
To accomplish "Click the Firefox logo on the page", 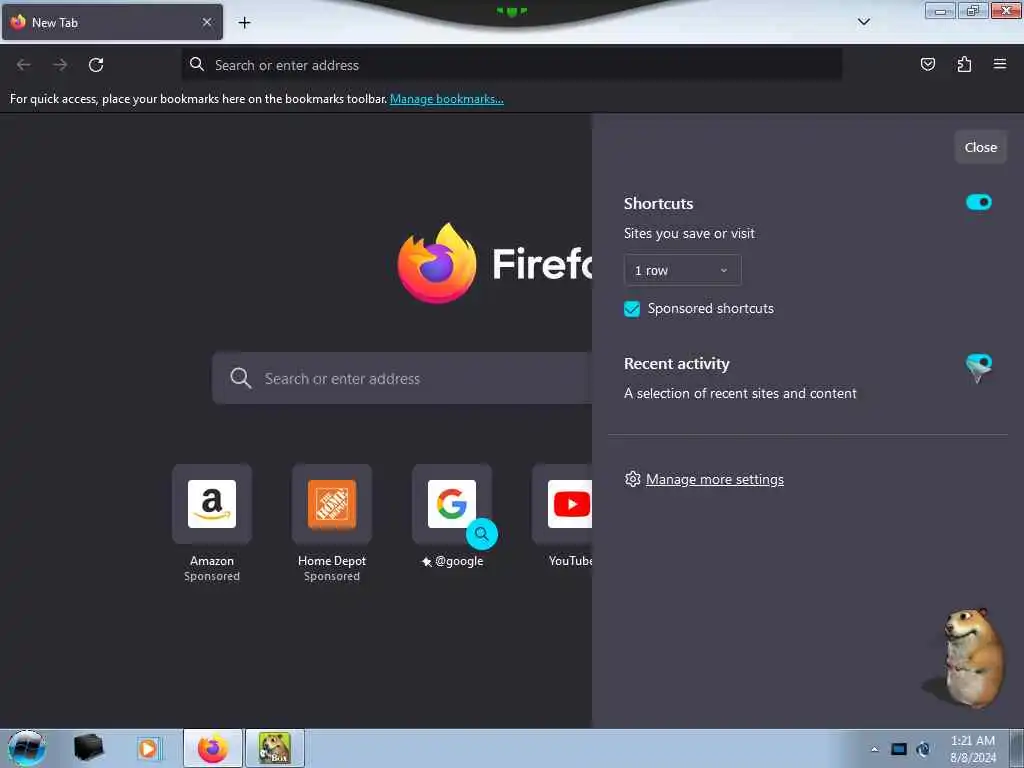I will pos(437,263).
